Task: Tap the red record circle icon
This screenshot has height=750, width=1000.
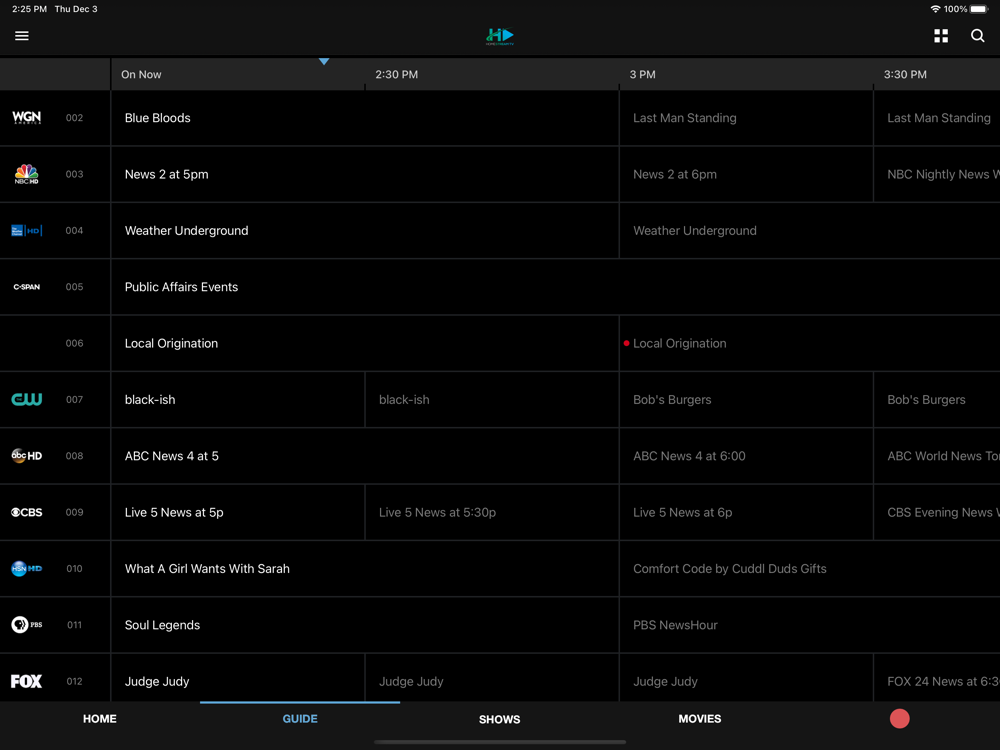Action: coord(899,719)
